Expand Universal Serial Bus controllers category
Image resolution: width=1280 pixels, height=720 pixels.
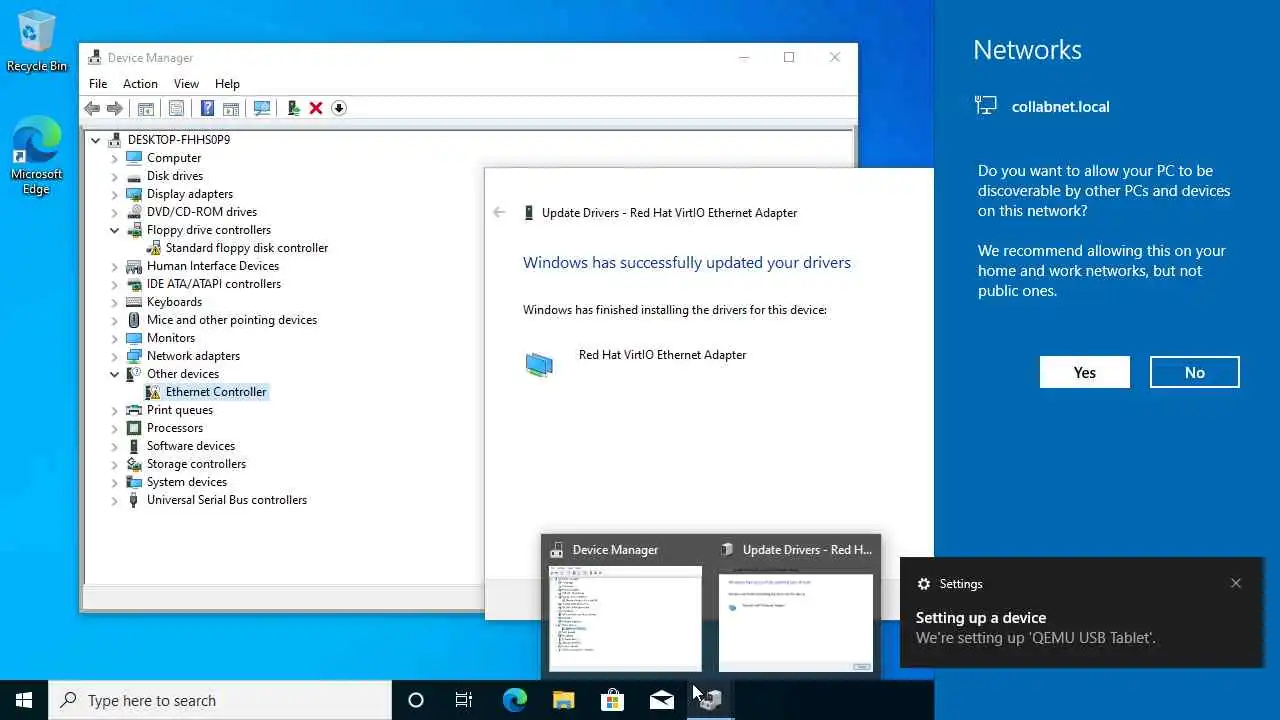pos(115,500)
